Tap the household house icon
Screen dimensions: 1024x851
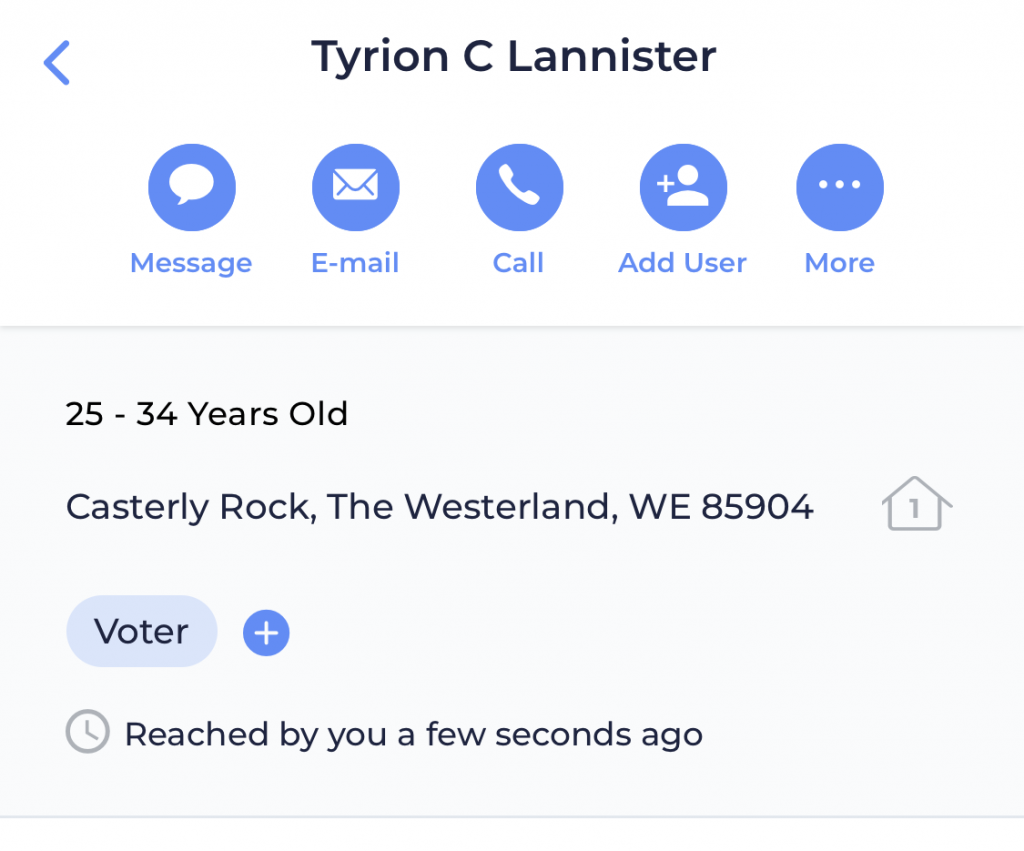916,504
